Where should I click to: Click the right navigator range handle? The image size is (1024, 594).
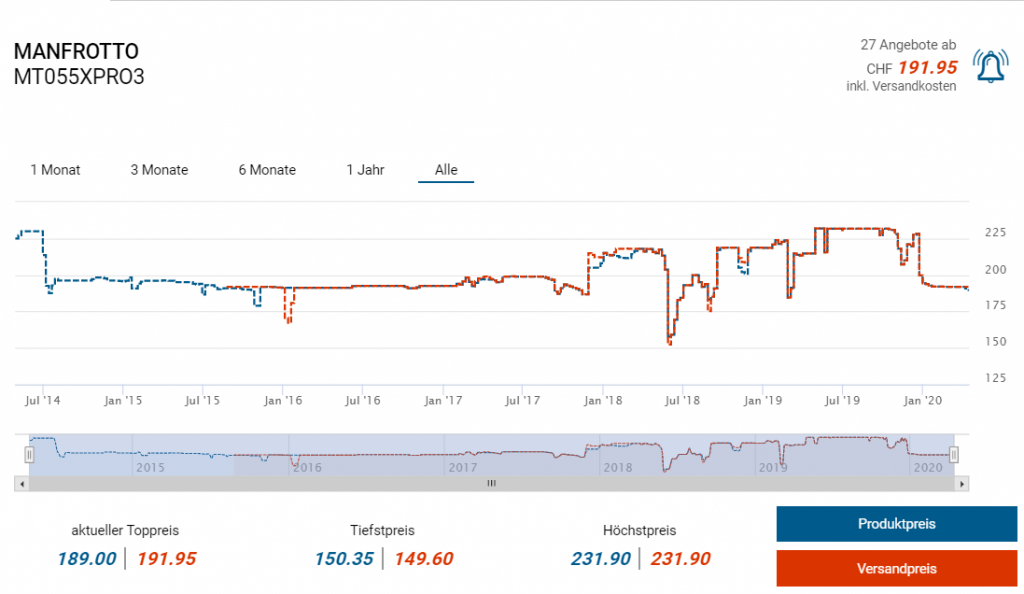pos(954,454)
